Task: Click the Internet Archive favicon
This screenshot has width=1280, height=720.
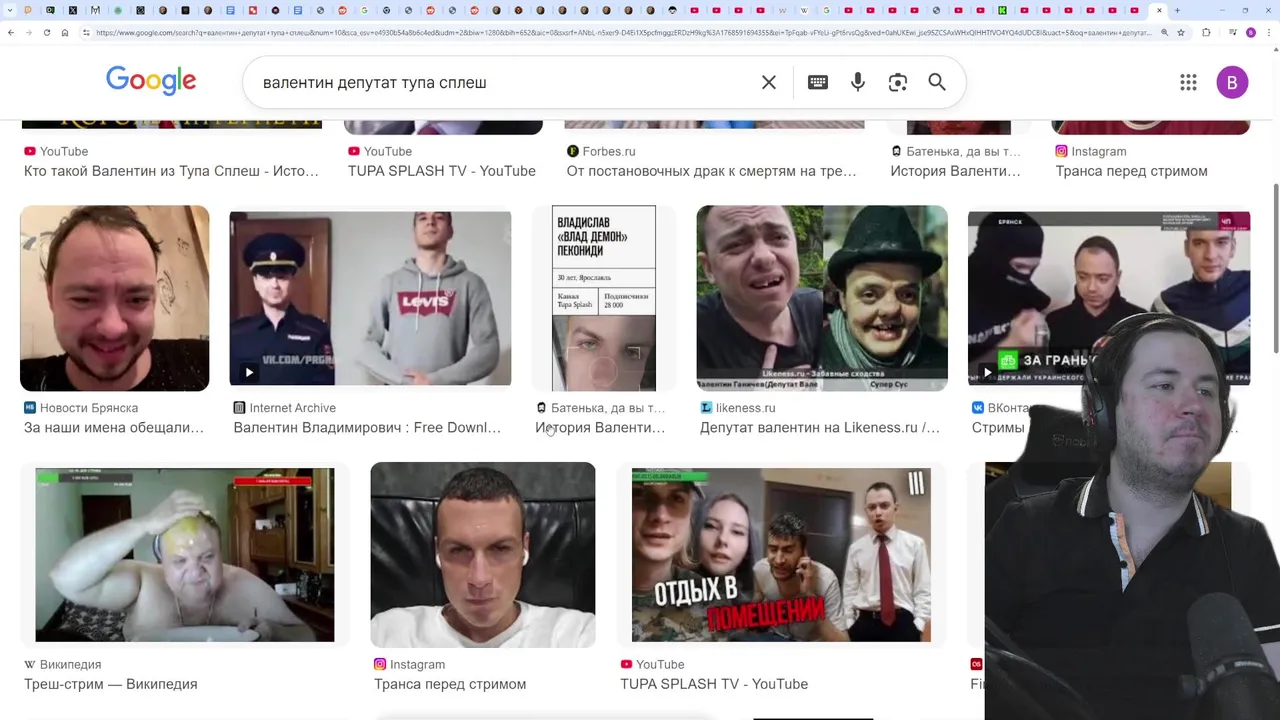Action: [x=239, y=408]
